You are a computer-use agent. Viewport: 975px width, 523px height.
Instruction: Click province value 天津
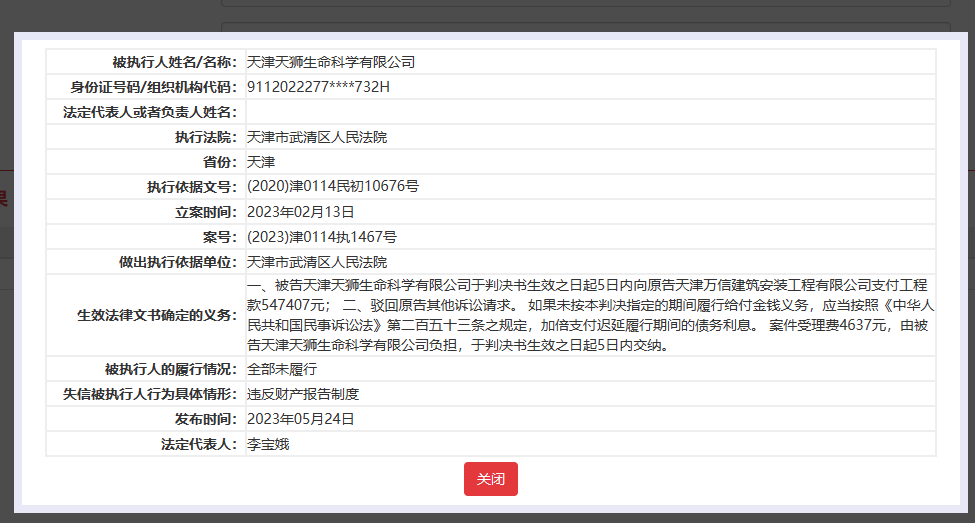pos(261,162)
